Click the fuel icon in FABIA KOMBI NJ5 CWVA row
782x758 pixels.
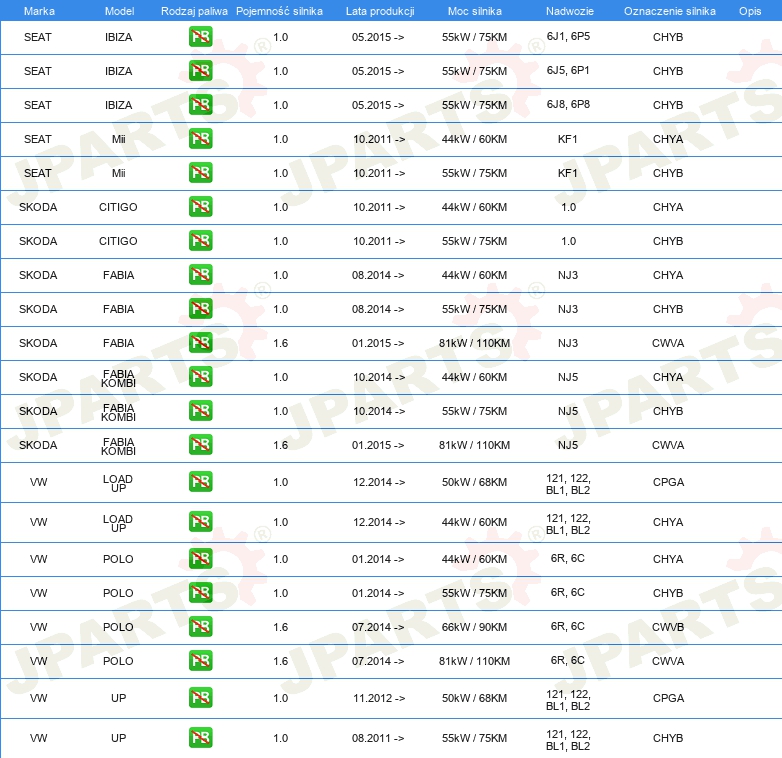tap(200, 444)
